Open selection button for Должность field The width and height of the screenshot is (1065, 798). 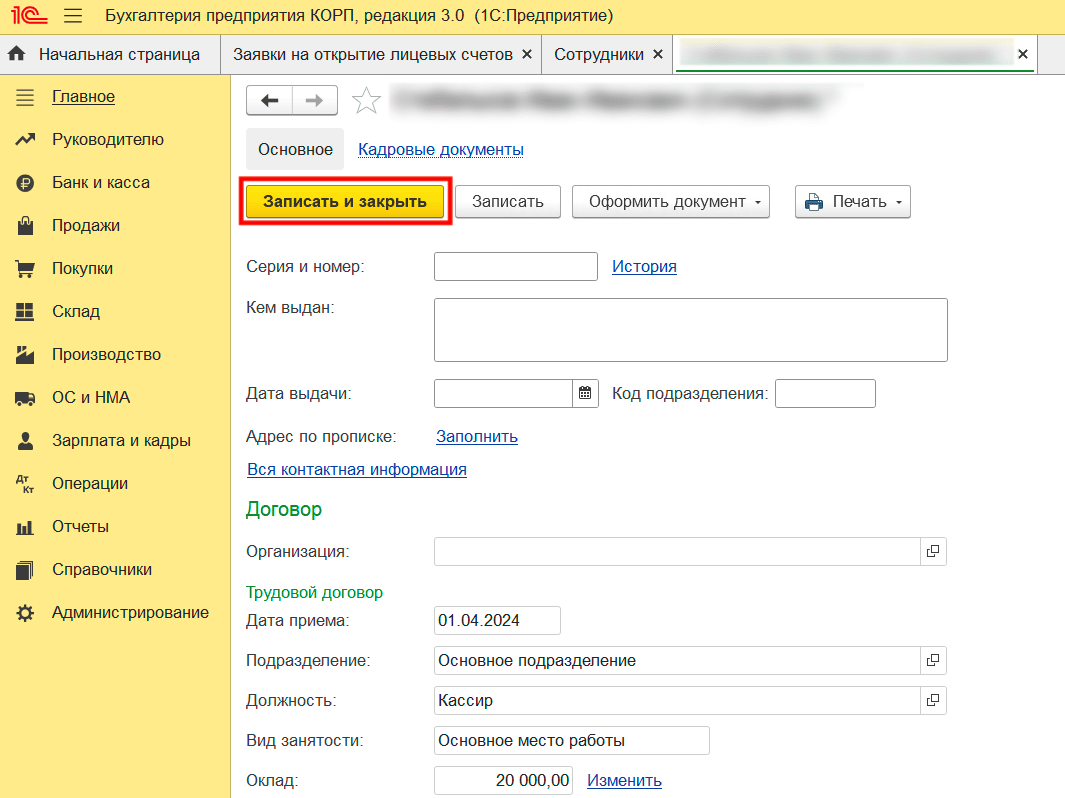pyautogui.click(x=932, y=700)
